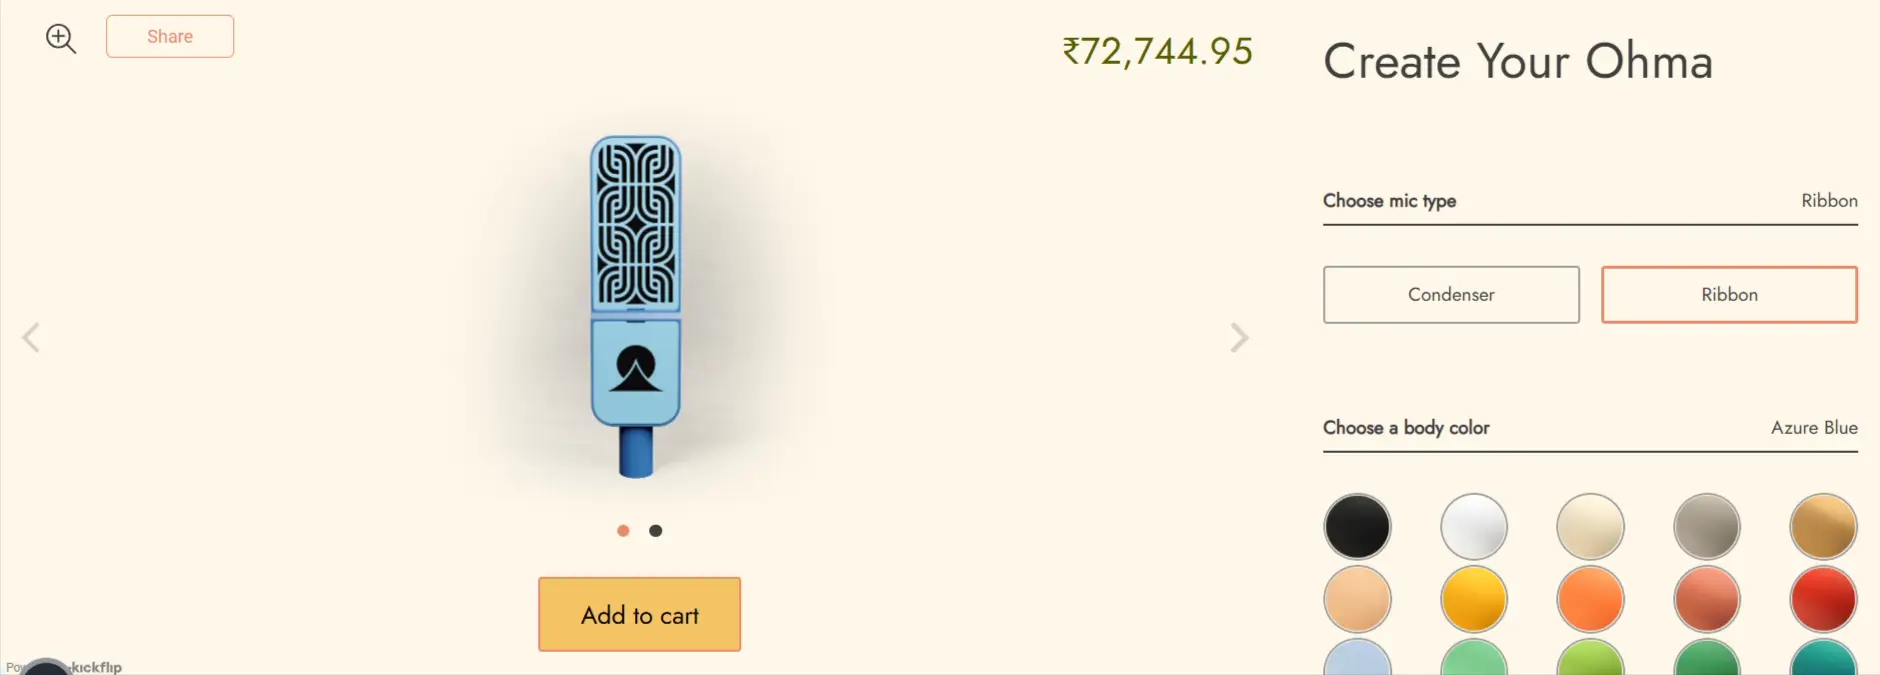The image size is (1880, 675).
Task: Add the microphone to cart
Action: [x=639, y=615]
